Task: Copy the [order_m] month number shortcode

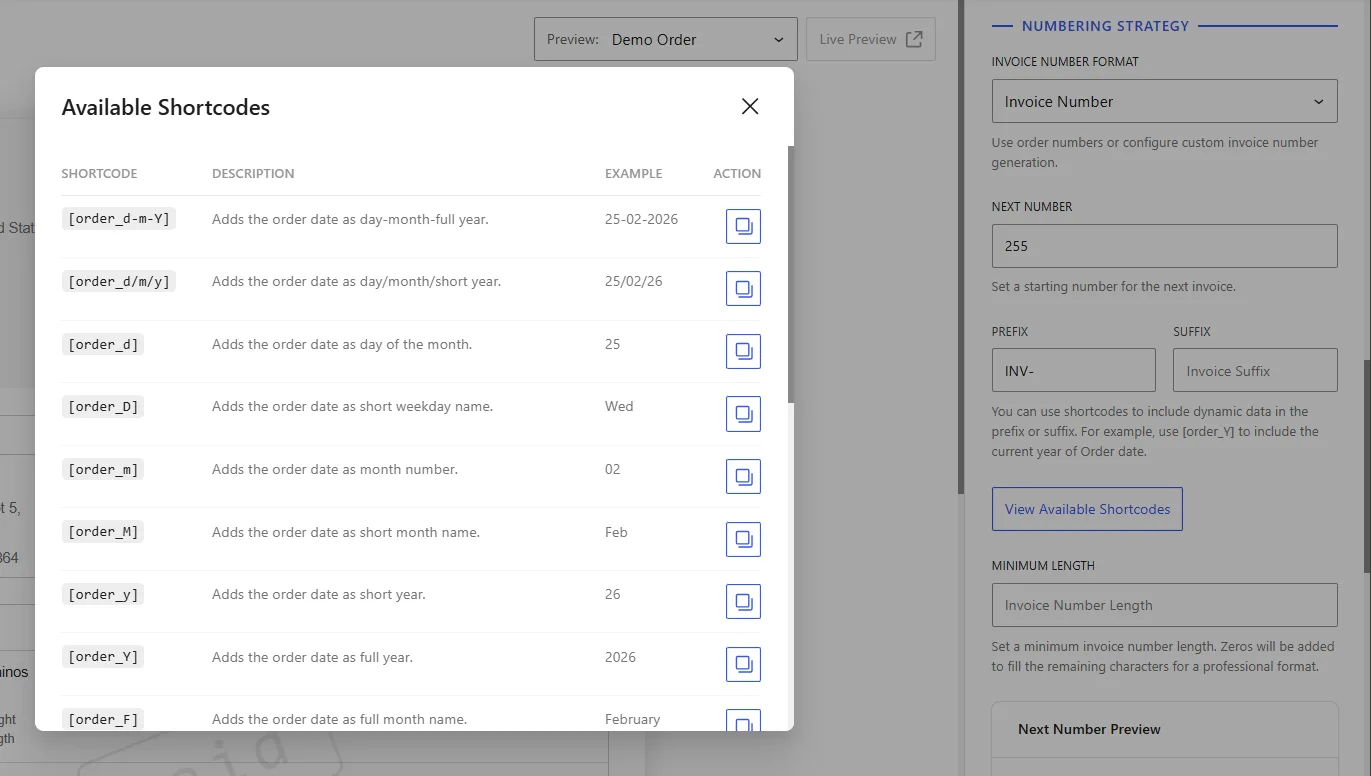Action: click(x=743, y=476)
